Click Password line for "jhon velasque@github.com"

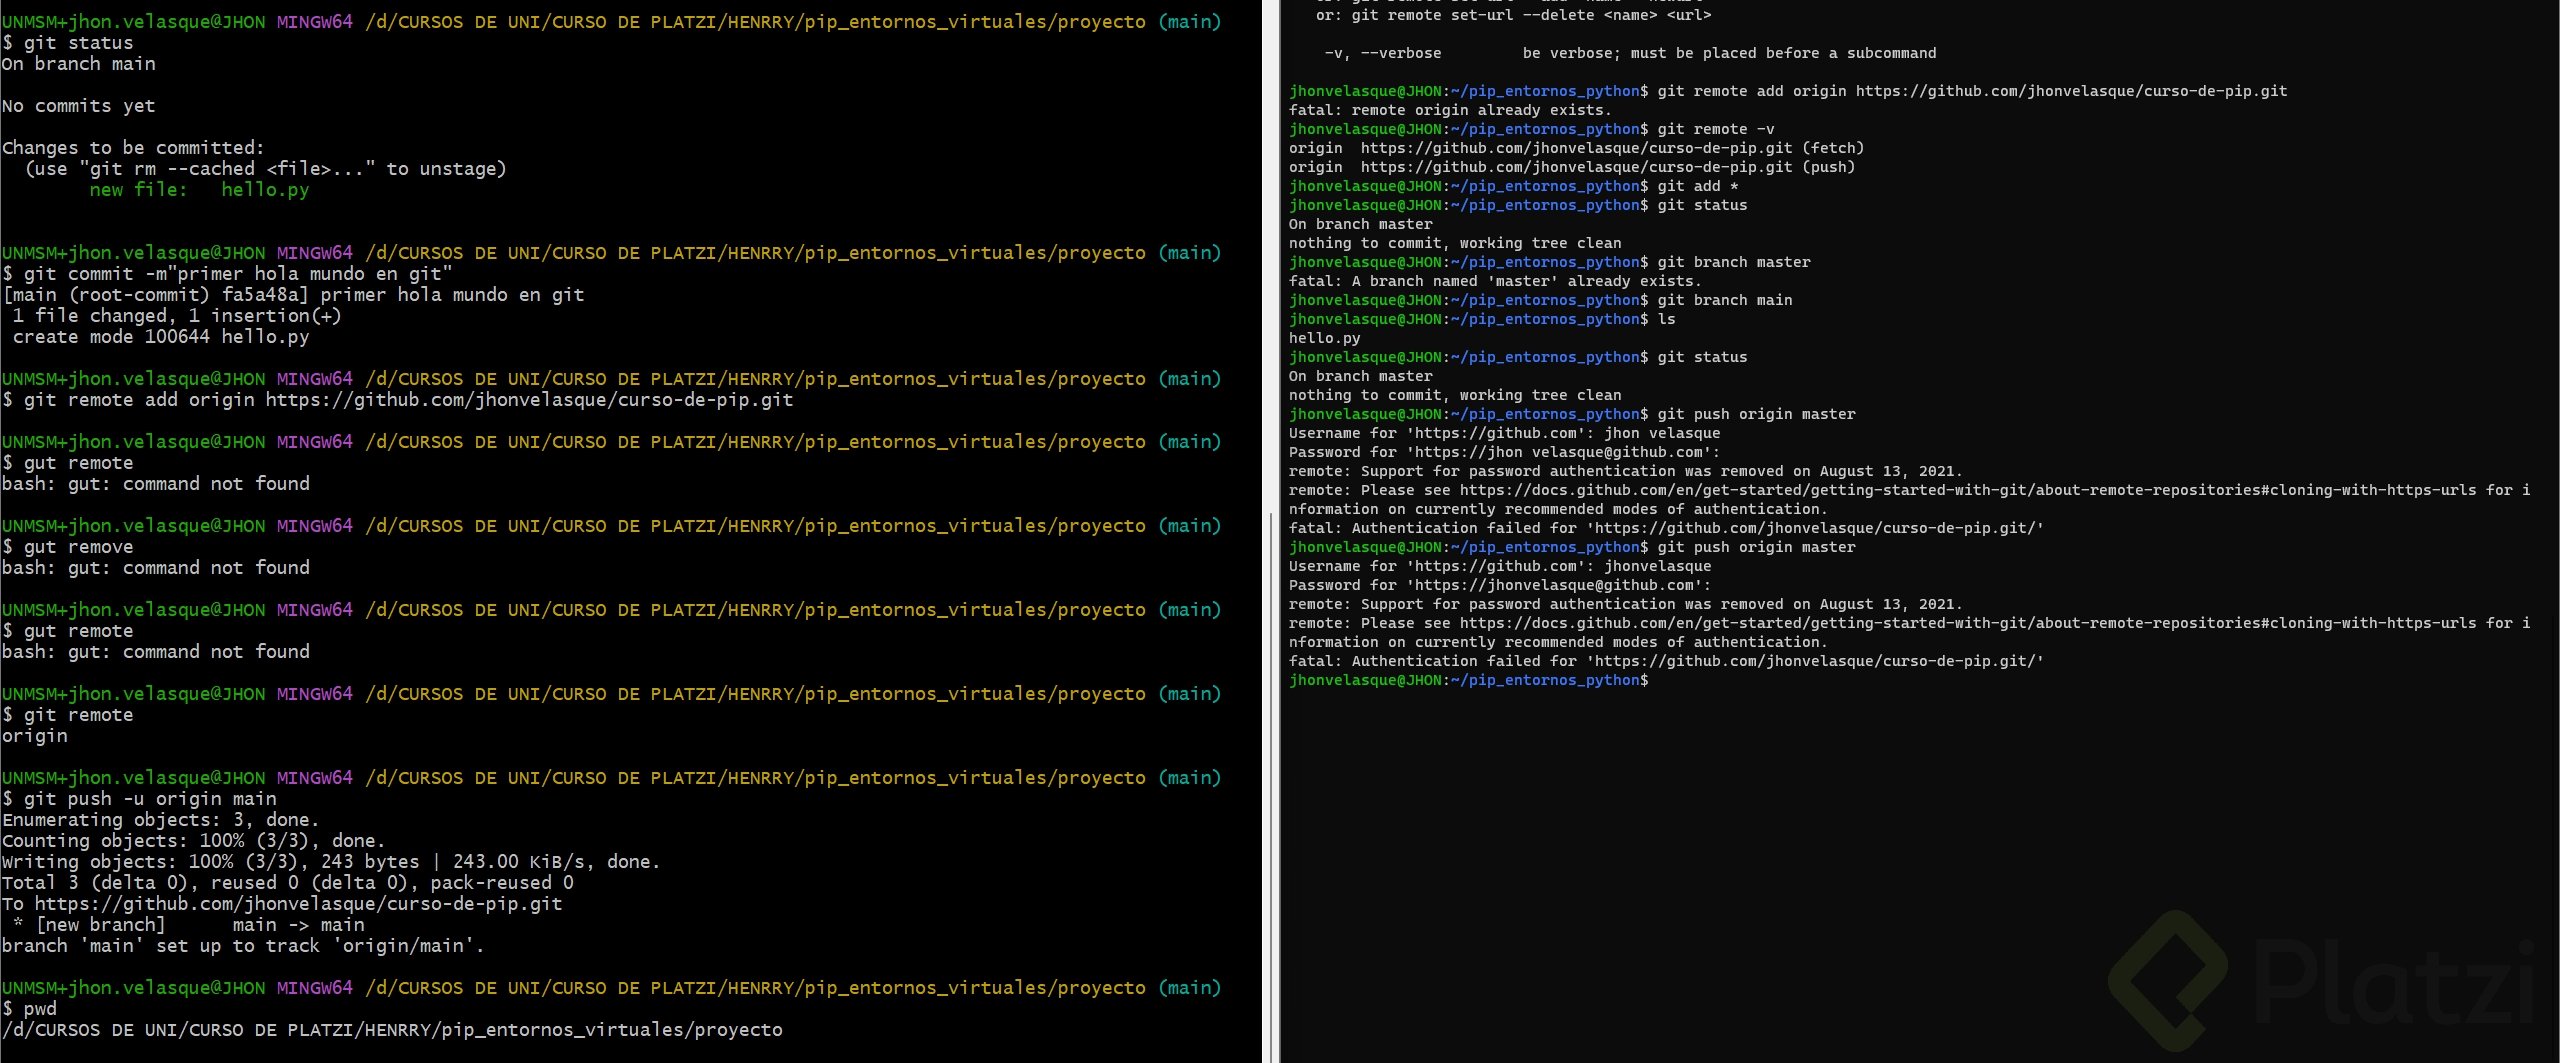pos(1505,452)
